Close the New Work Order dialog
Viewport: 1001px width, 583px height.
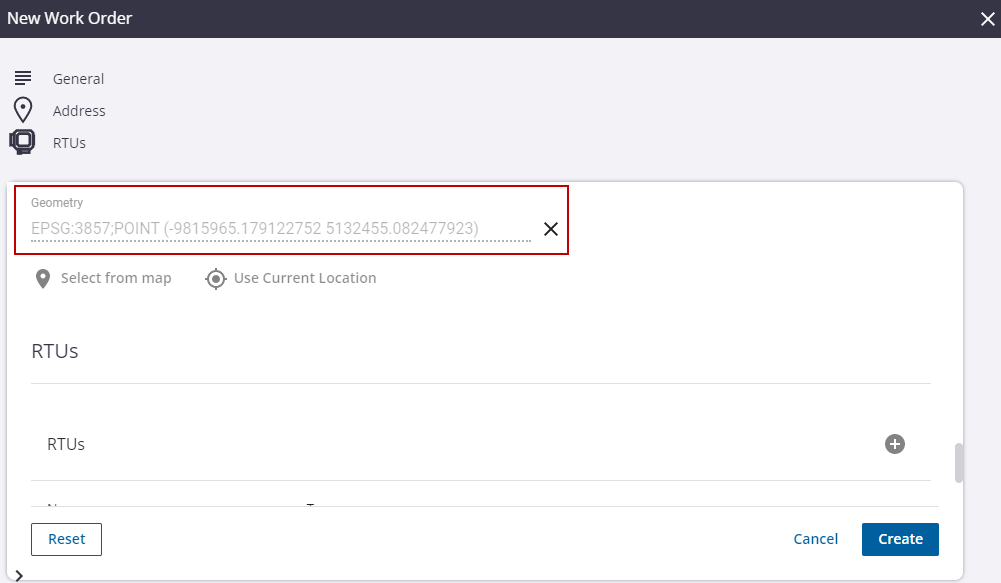click(987, 18)
